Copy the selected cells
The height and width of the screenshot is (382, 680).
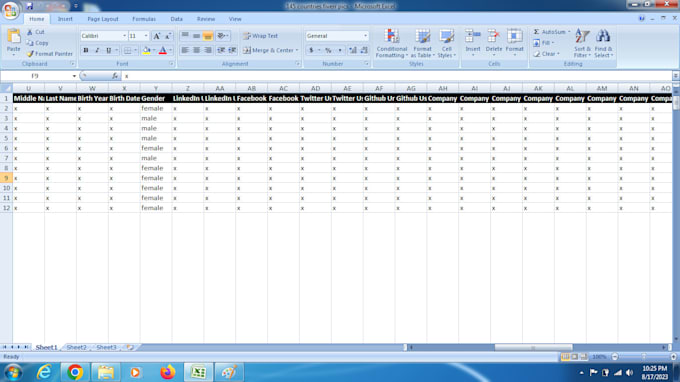click(x=37, y=43)
